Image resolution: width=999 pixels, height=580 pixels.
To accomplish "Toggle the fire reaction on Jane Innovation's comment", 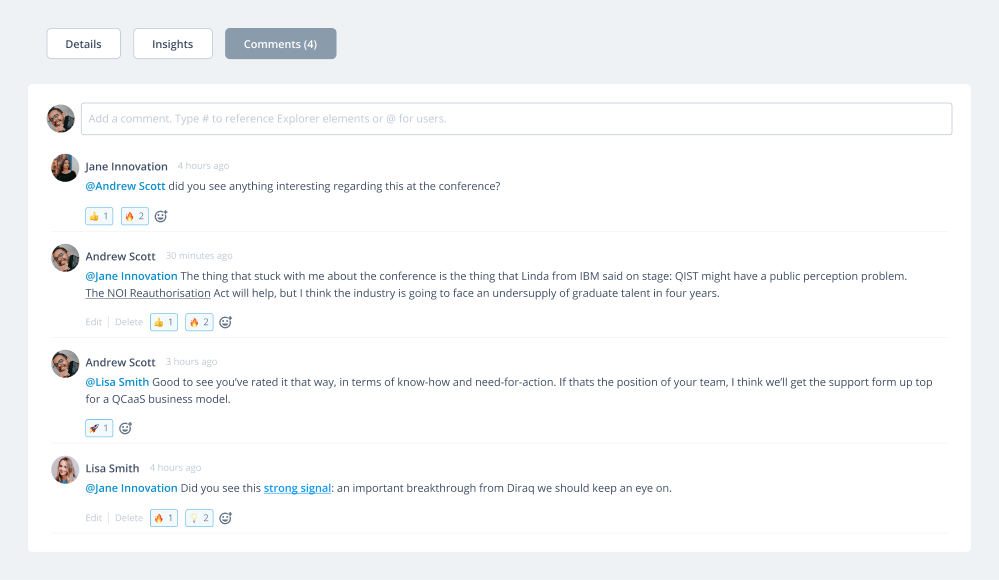I will click(x=134, y=216).
